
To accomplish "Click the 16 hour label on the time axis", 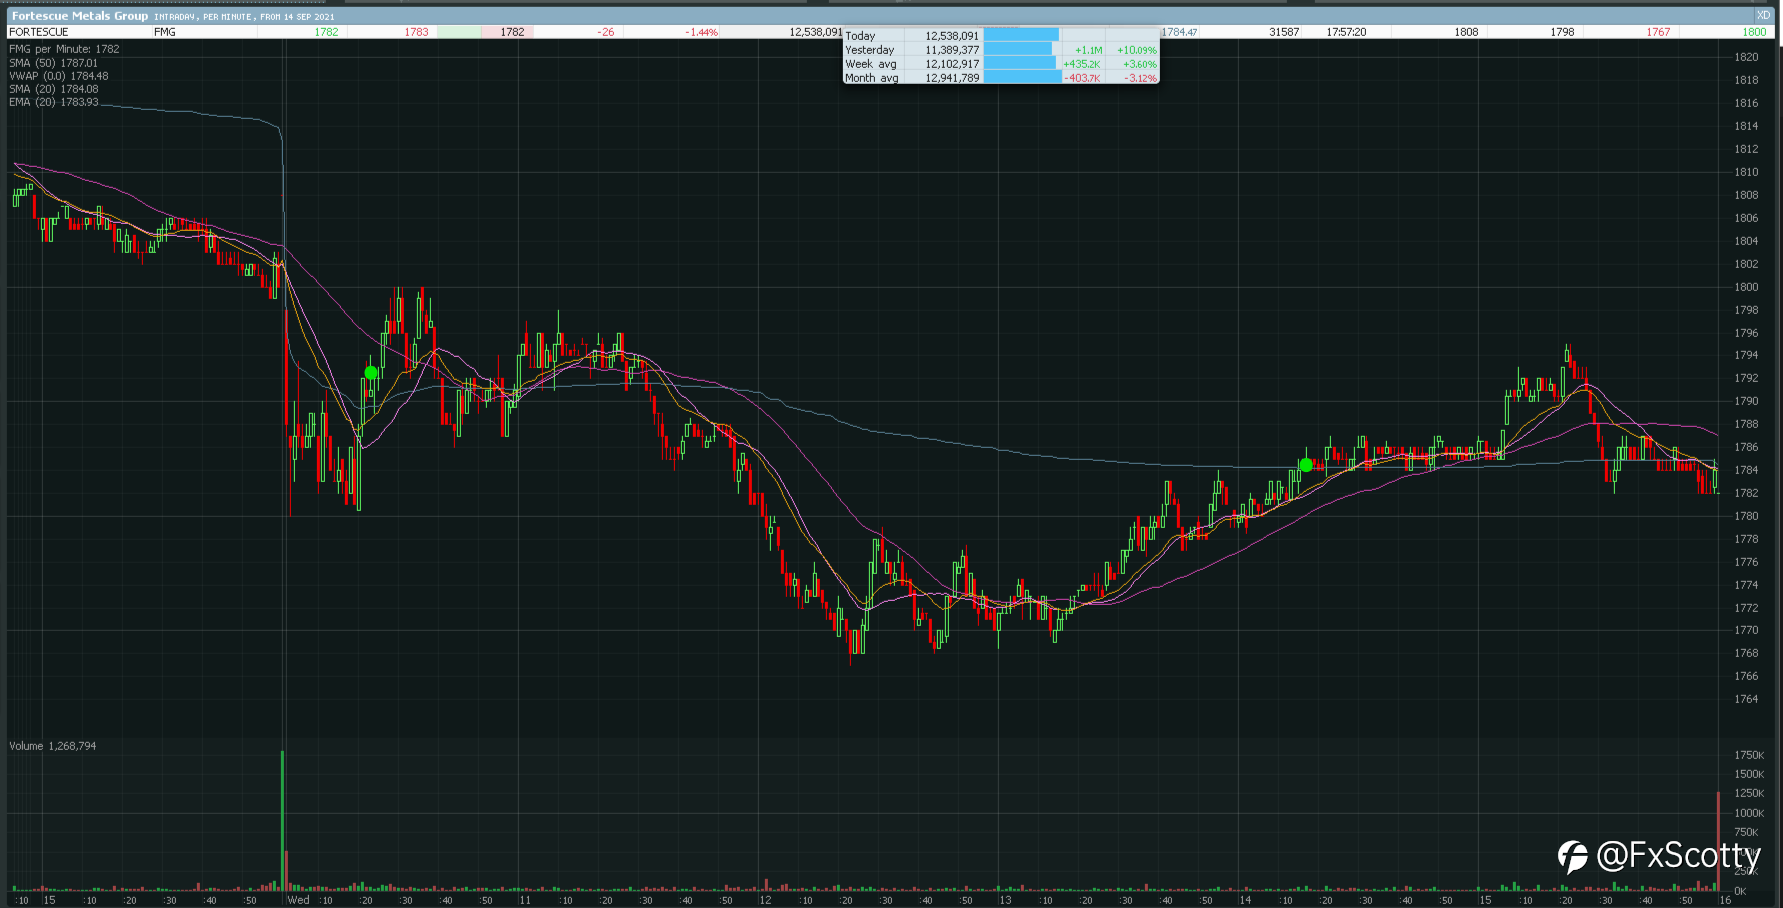I will [x=1725, y=900].
